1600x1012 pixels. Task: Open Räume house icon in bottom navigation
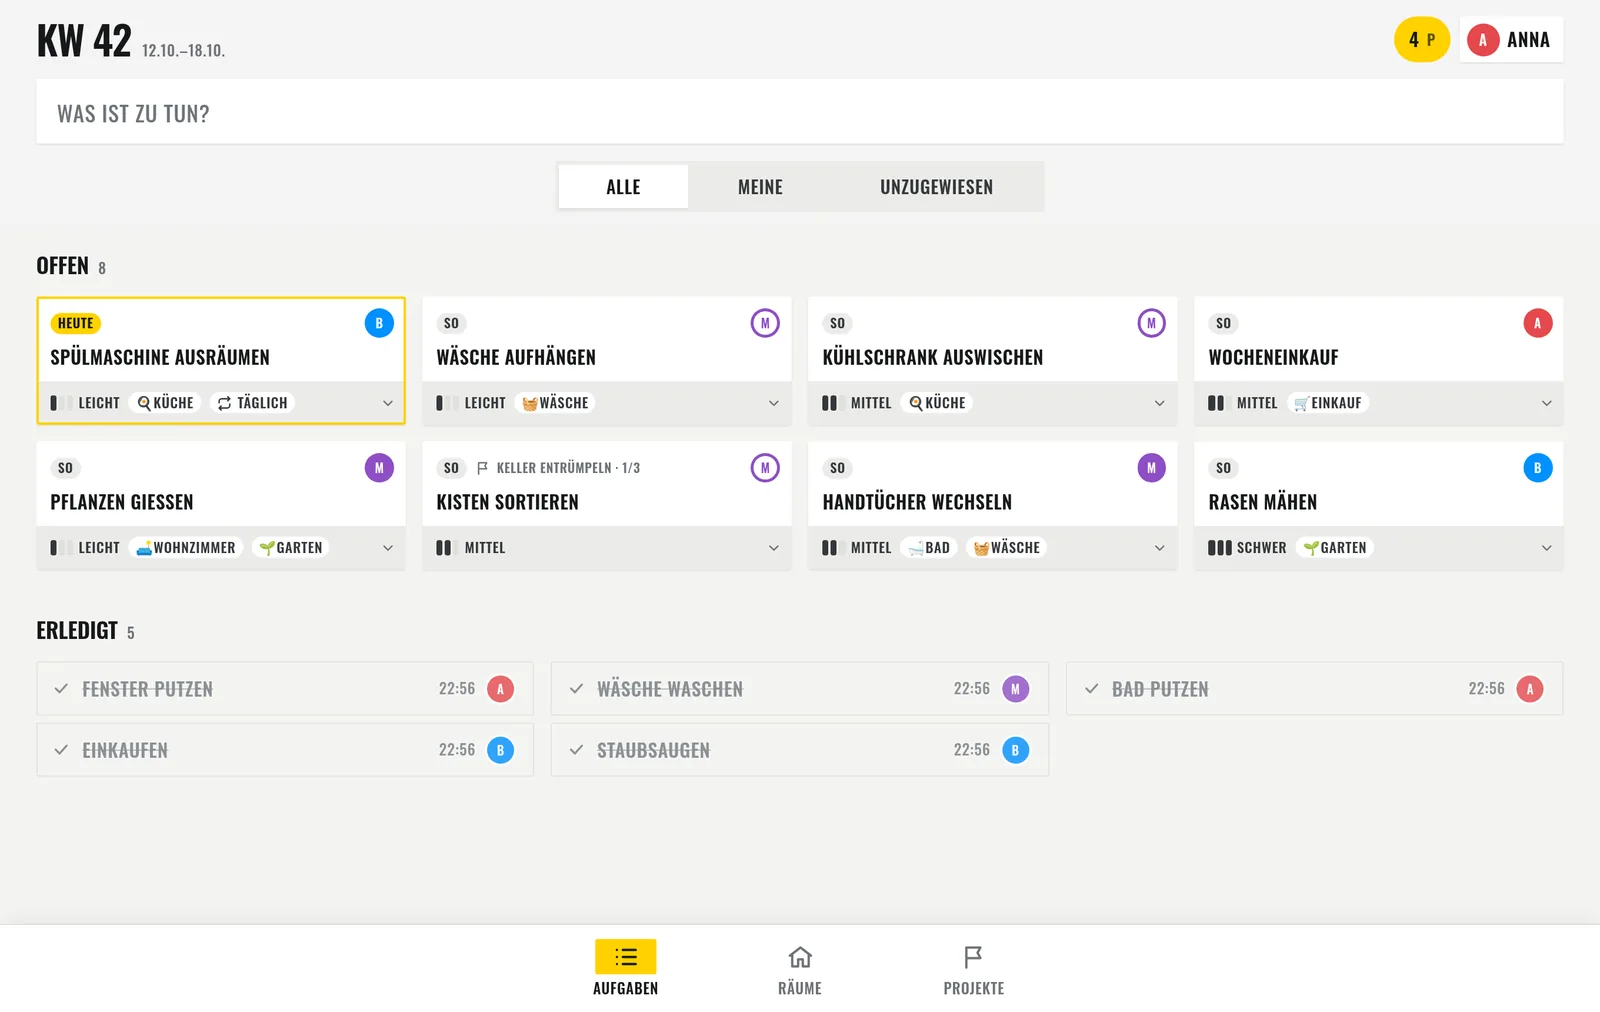[x=800, y=957]
